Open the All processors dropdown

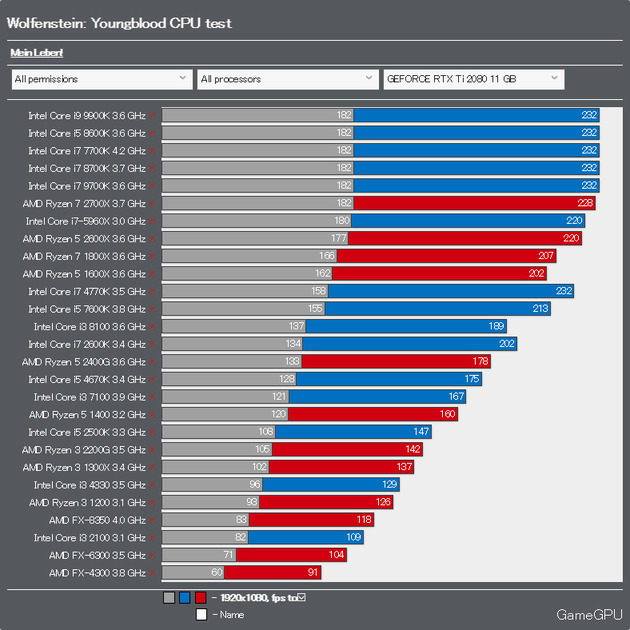pyautogui.click(x=288, y=79)
